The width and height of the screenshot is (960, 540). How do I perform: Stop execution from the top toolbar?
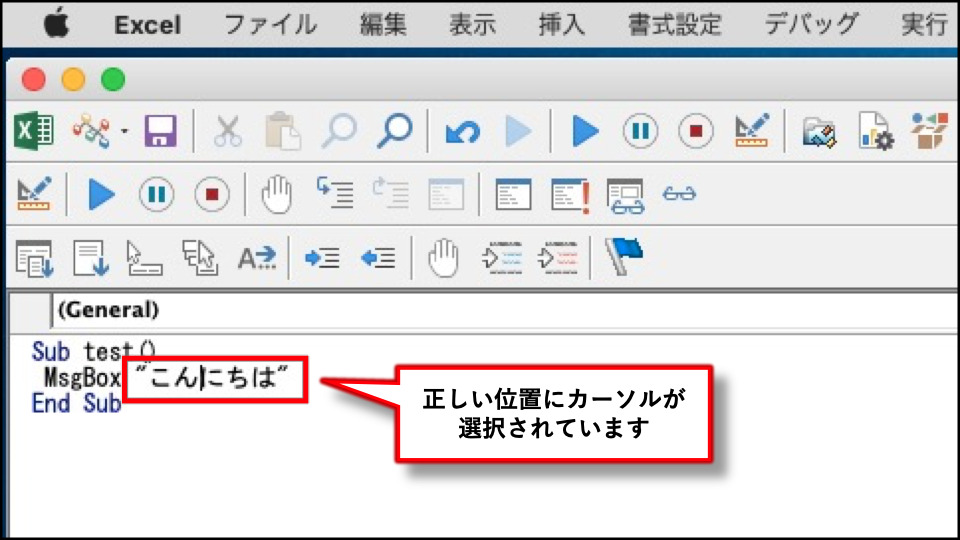696,131
